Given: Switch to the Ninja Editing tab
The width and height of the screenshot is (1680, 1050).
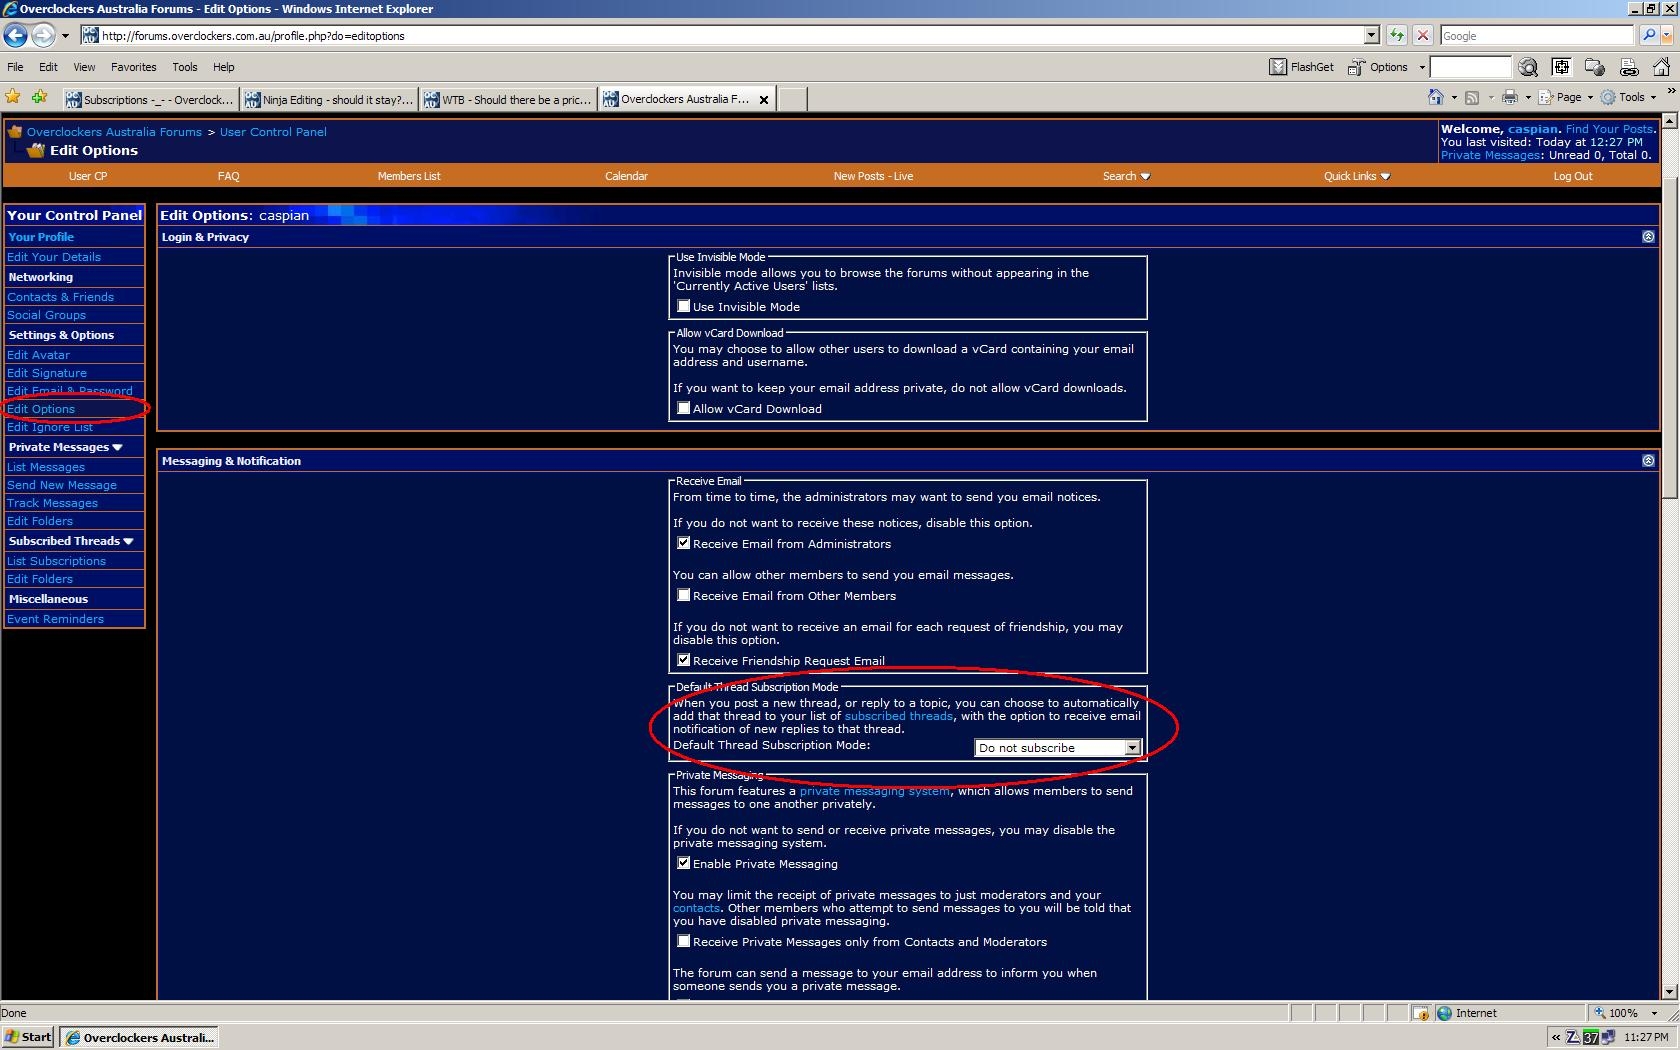Looking at the screenshot, I should 329,99.
